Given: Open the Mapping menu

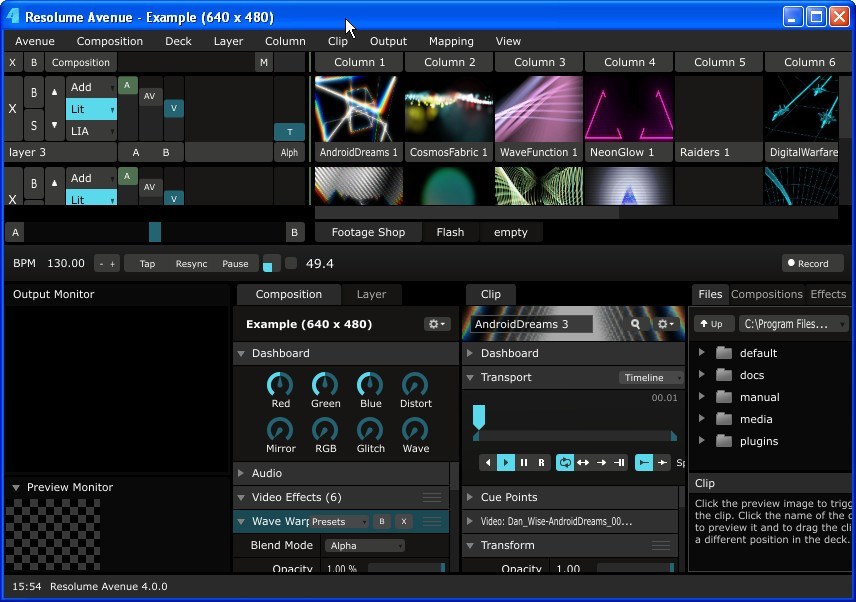Looking at the screenshot, I should 451,41.
